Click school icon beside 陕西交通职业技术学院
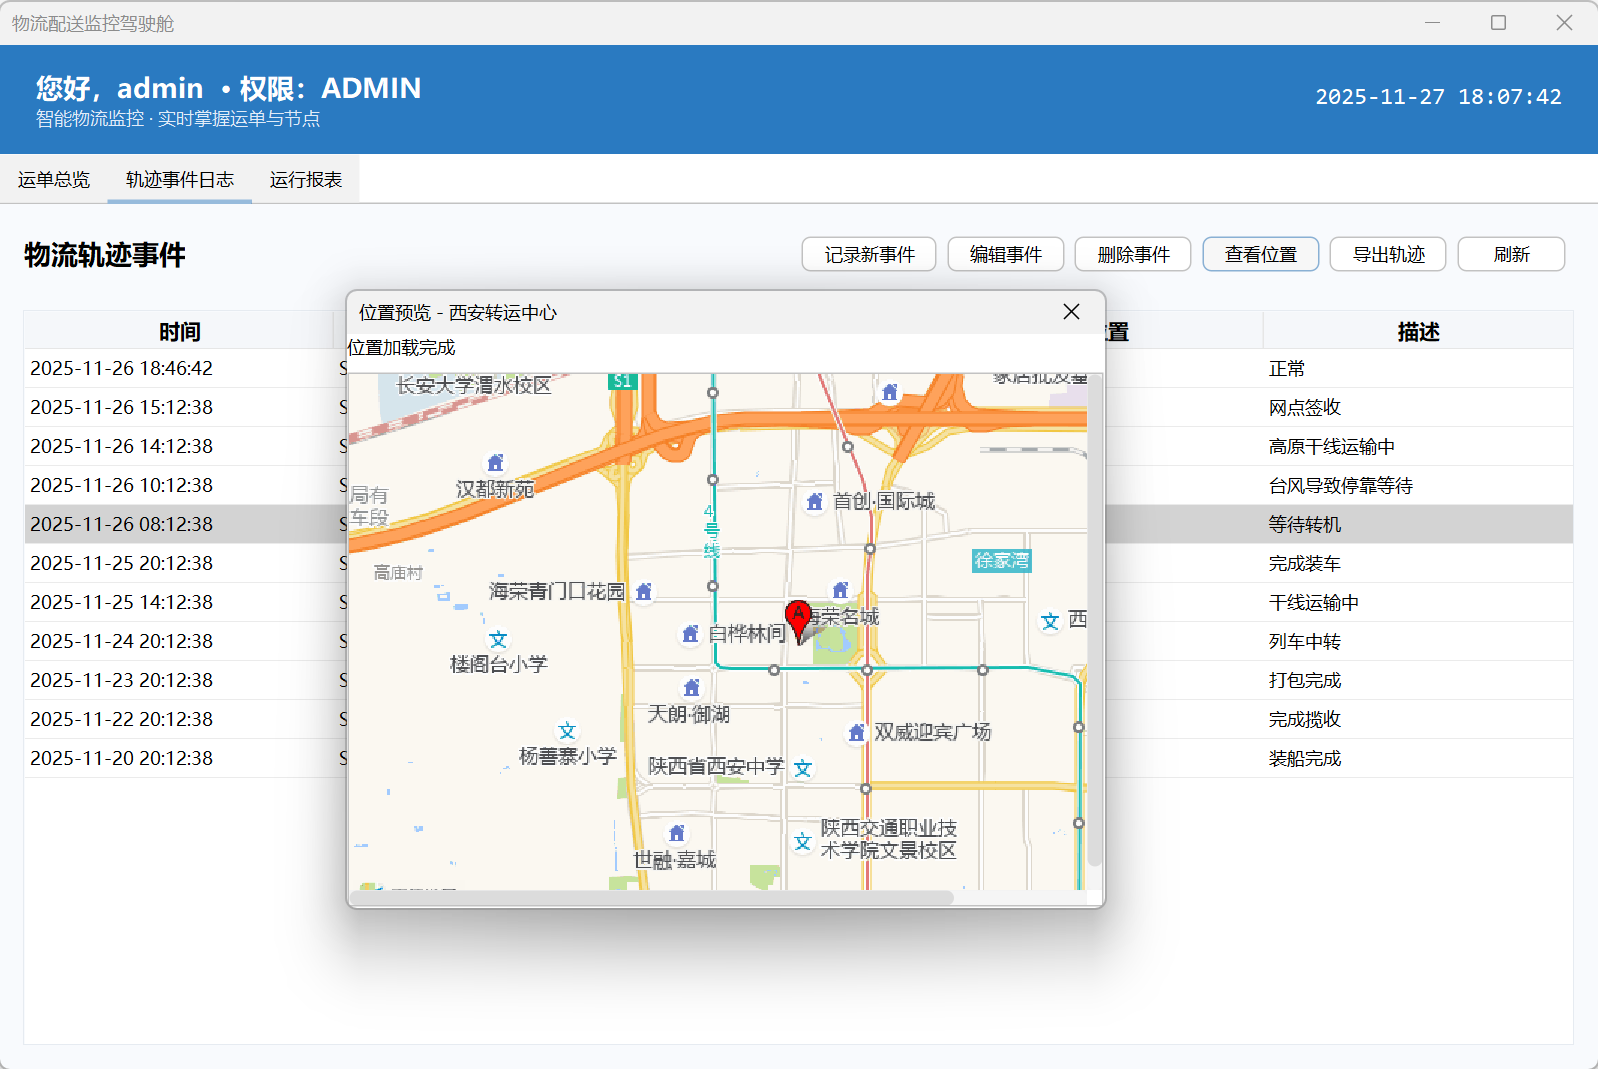This screenshot has width=1598, height=1069. 802,842
